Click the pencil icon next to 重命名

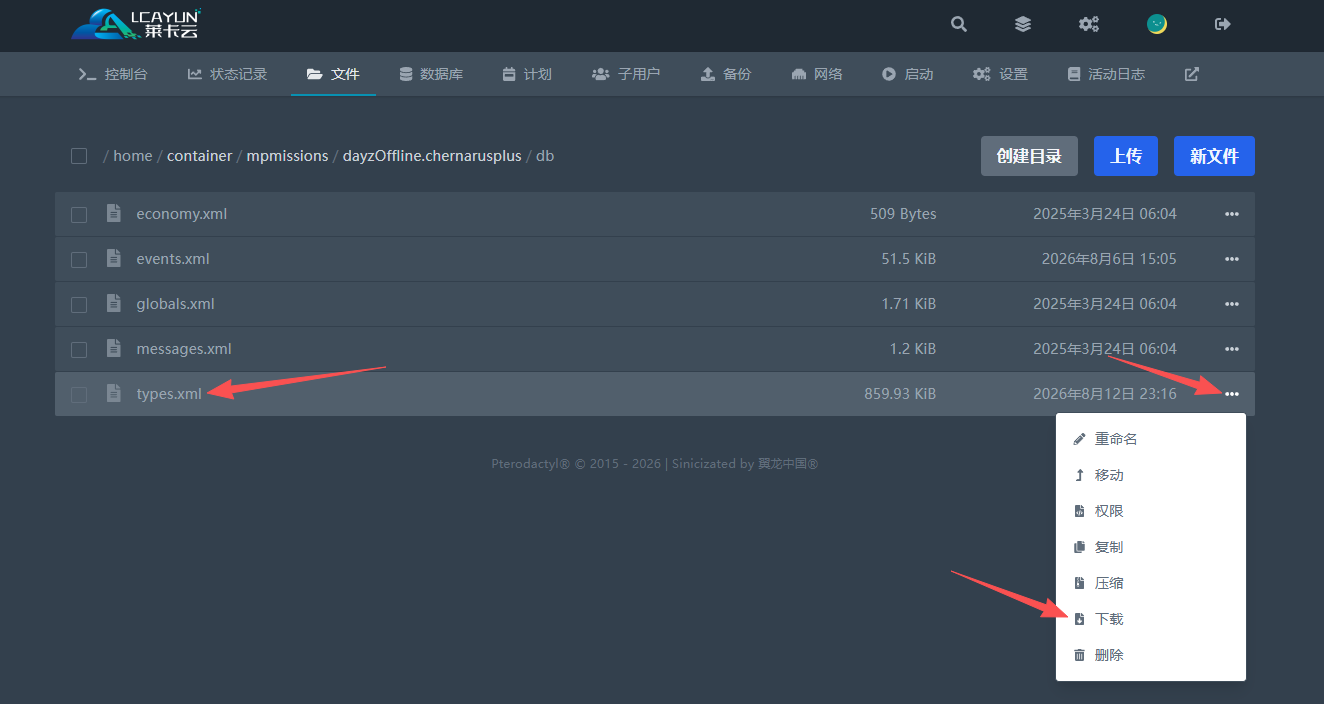tap(1079, 439)
